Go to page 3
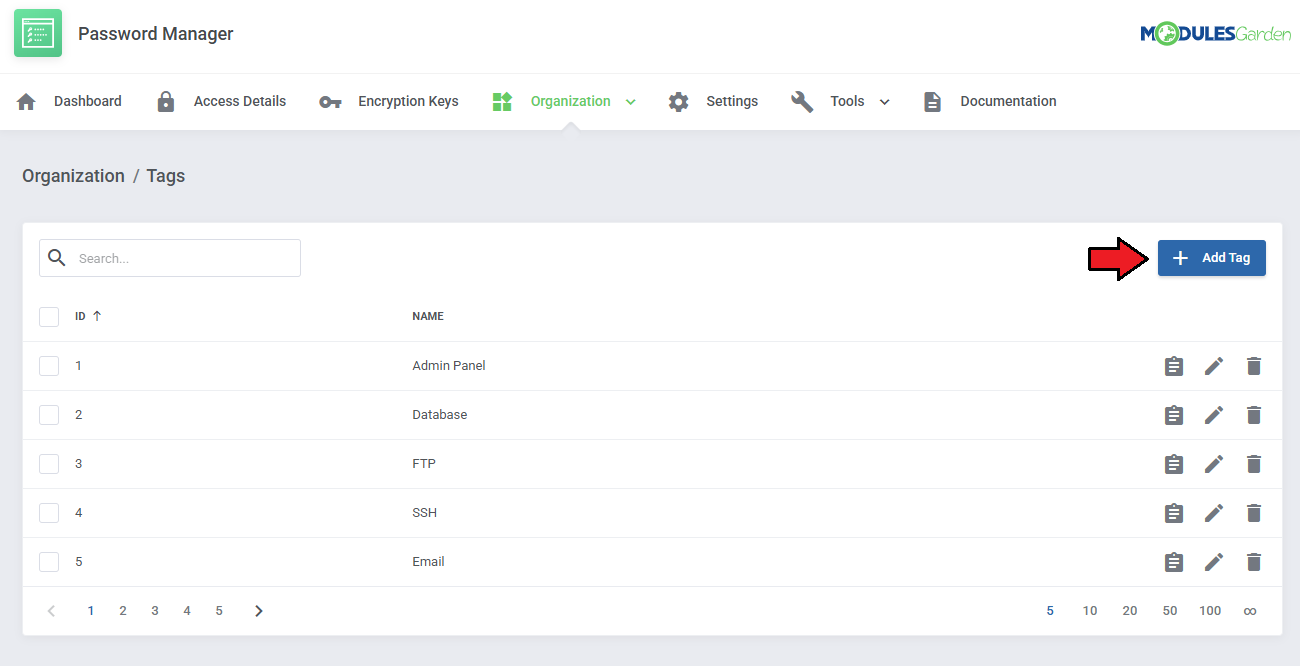This screenshot has width=1300, height=666. (x=155, y=611)
